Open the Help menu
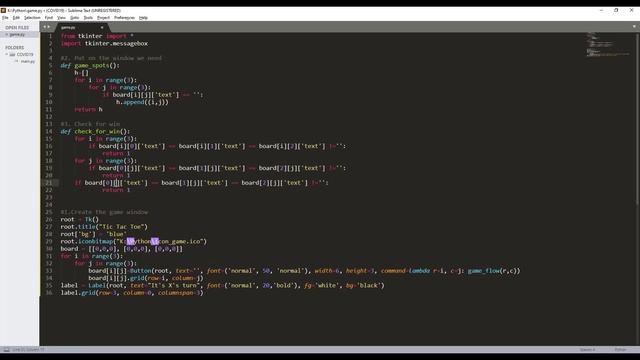Image resolution: width=640 pixels, height=360 pixels. [x=143, y=18]
